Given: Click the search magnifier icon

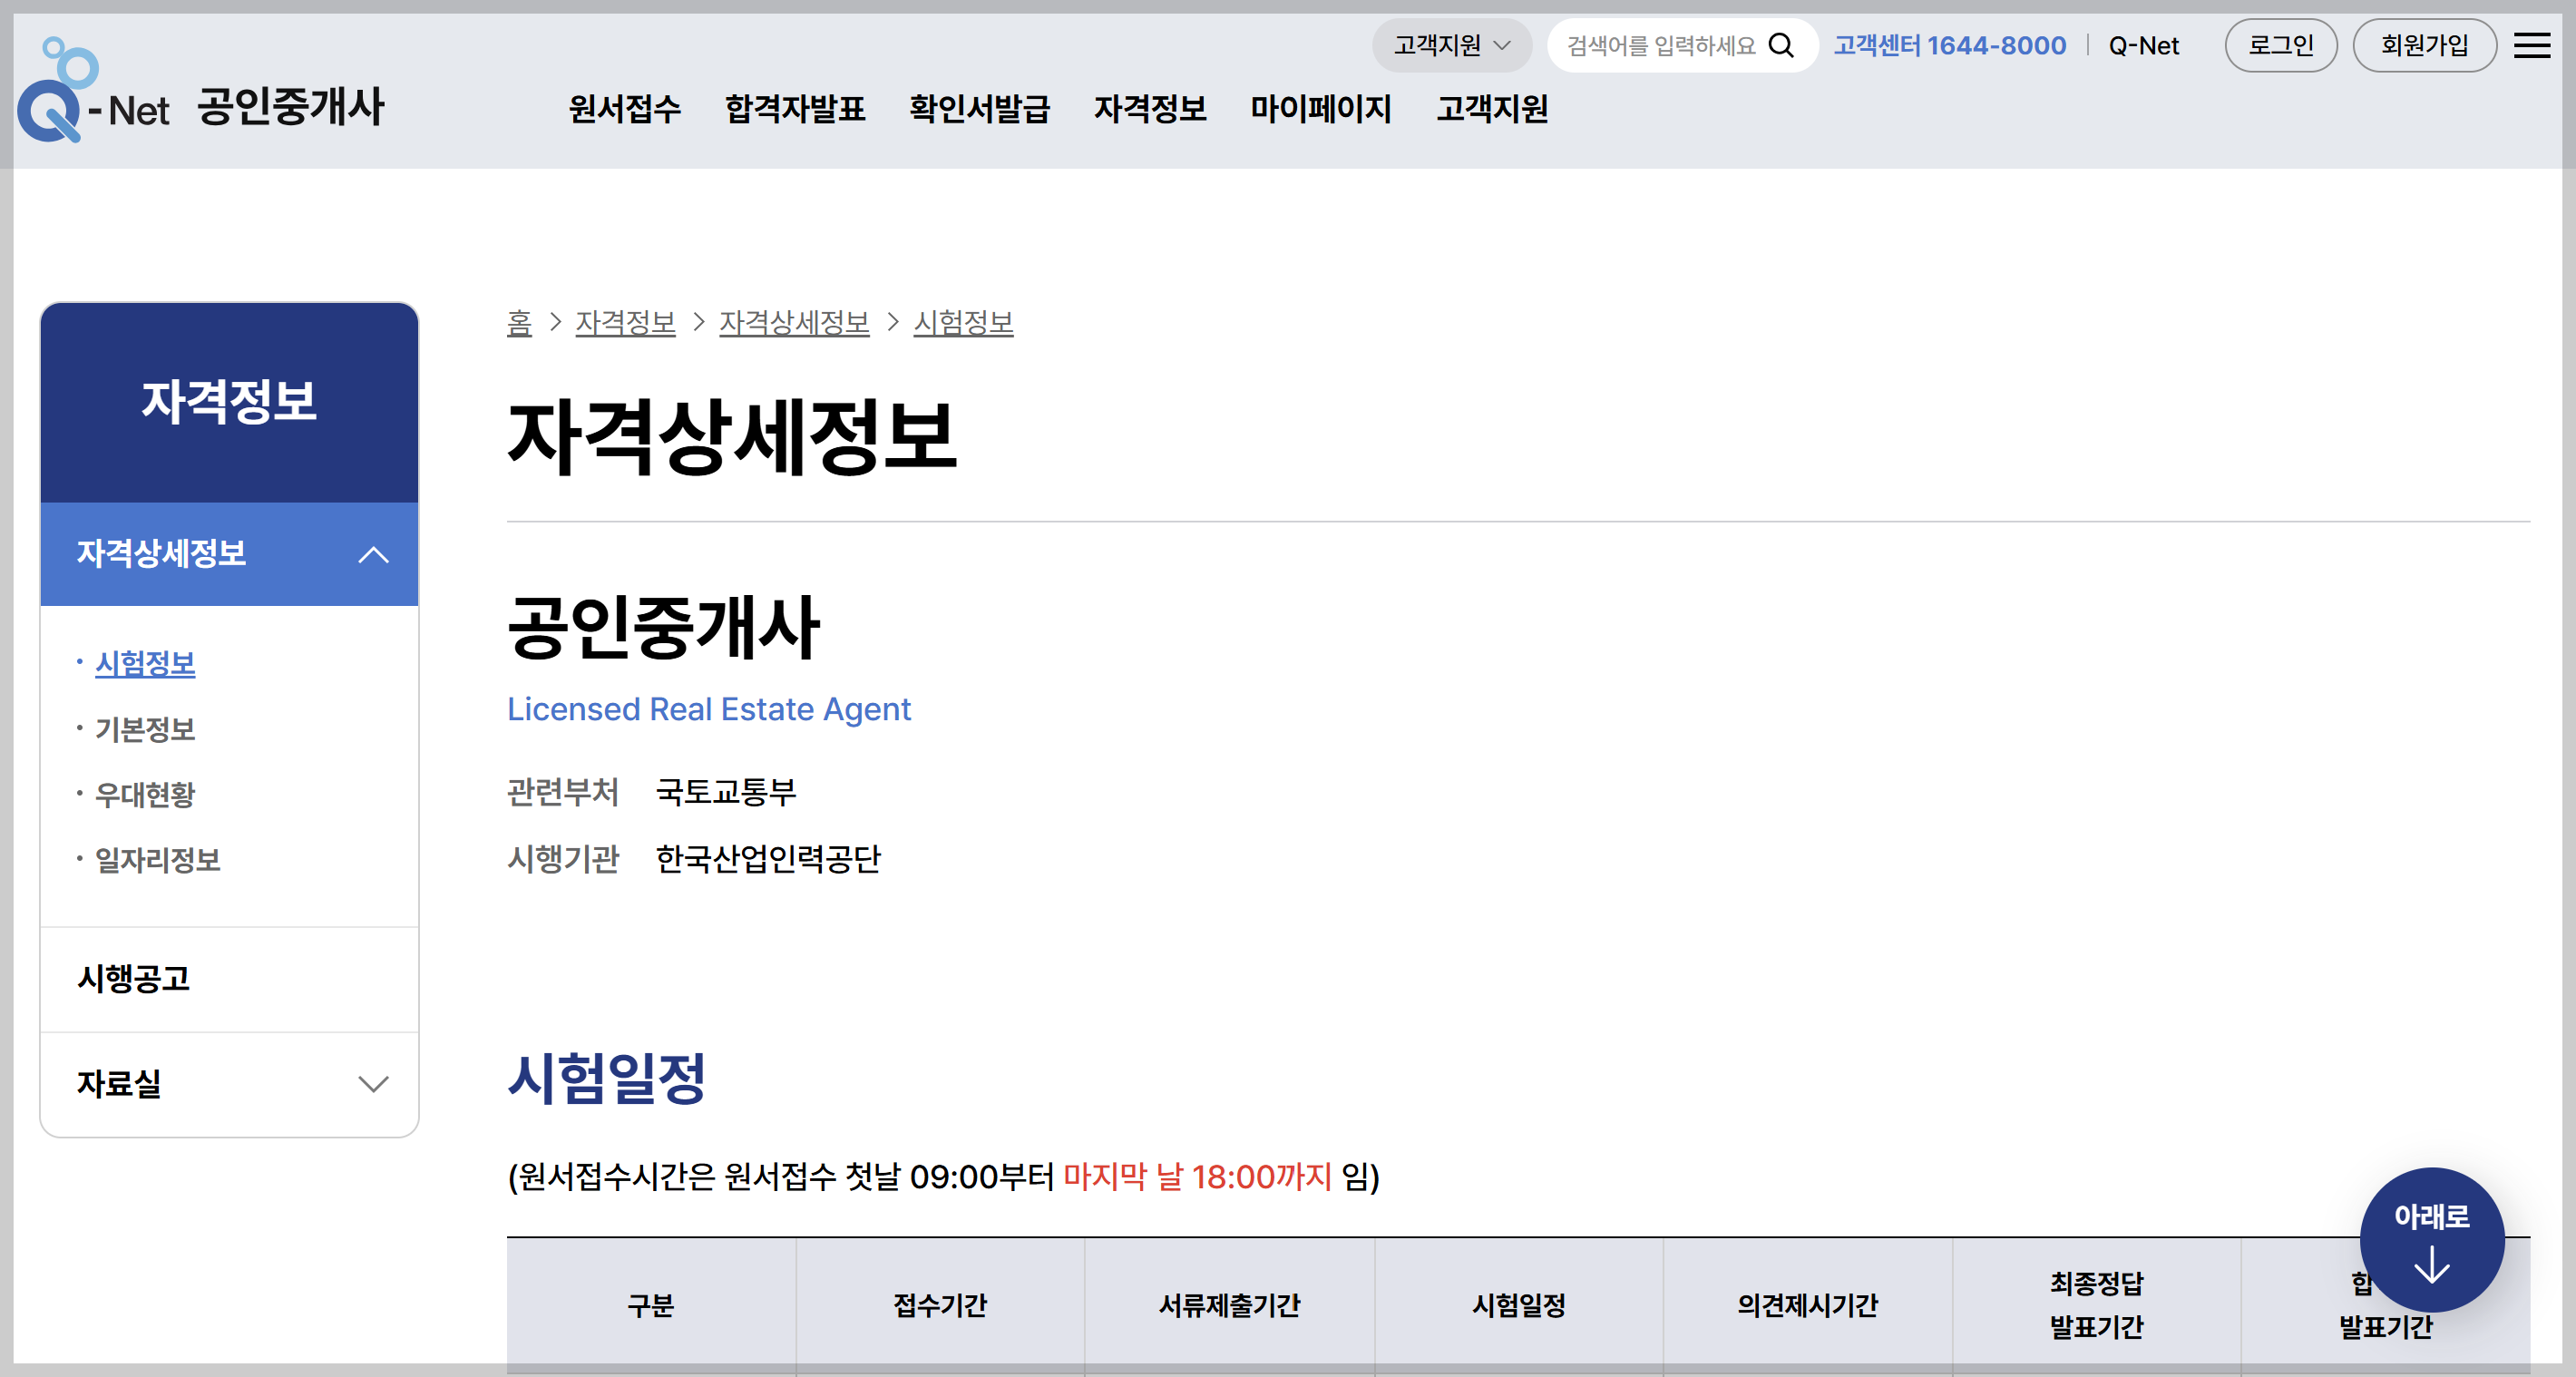Looking at the screenshot, I should [x=1781, y=46].
